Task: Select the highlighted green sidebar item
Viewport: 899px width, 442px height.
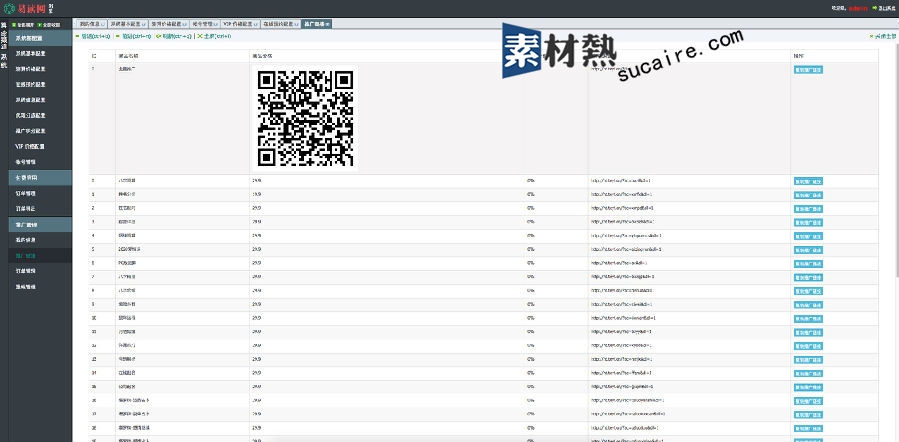Action: pyautogui.click(x=40, y=255)
